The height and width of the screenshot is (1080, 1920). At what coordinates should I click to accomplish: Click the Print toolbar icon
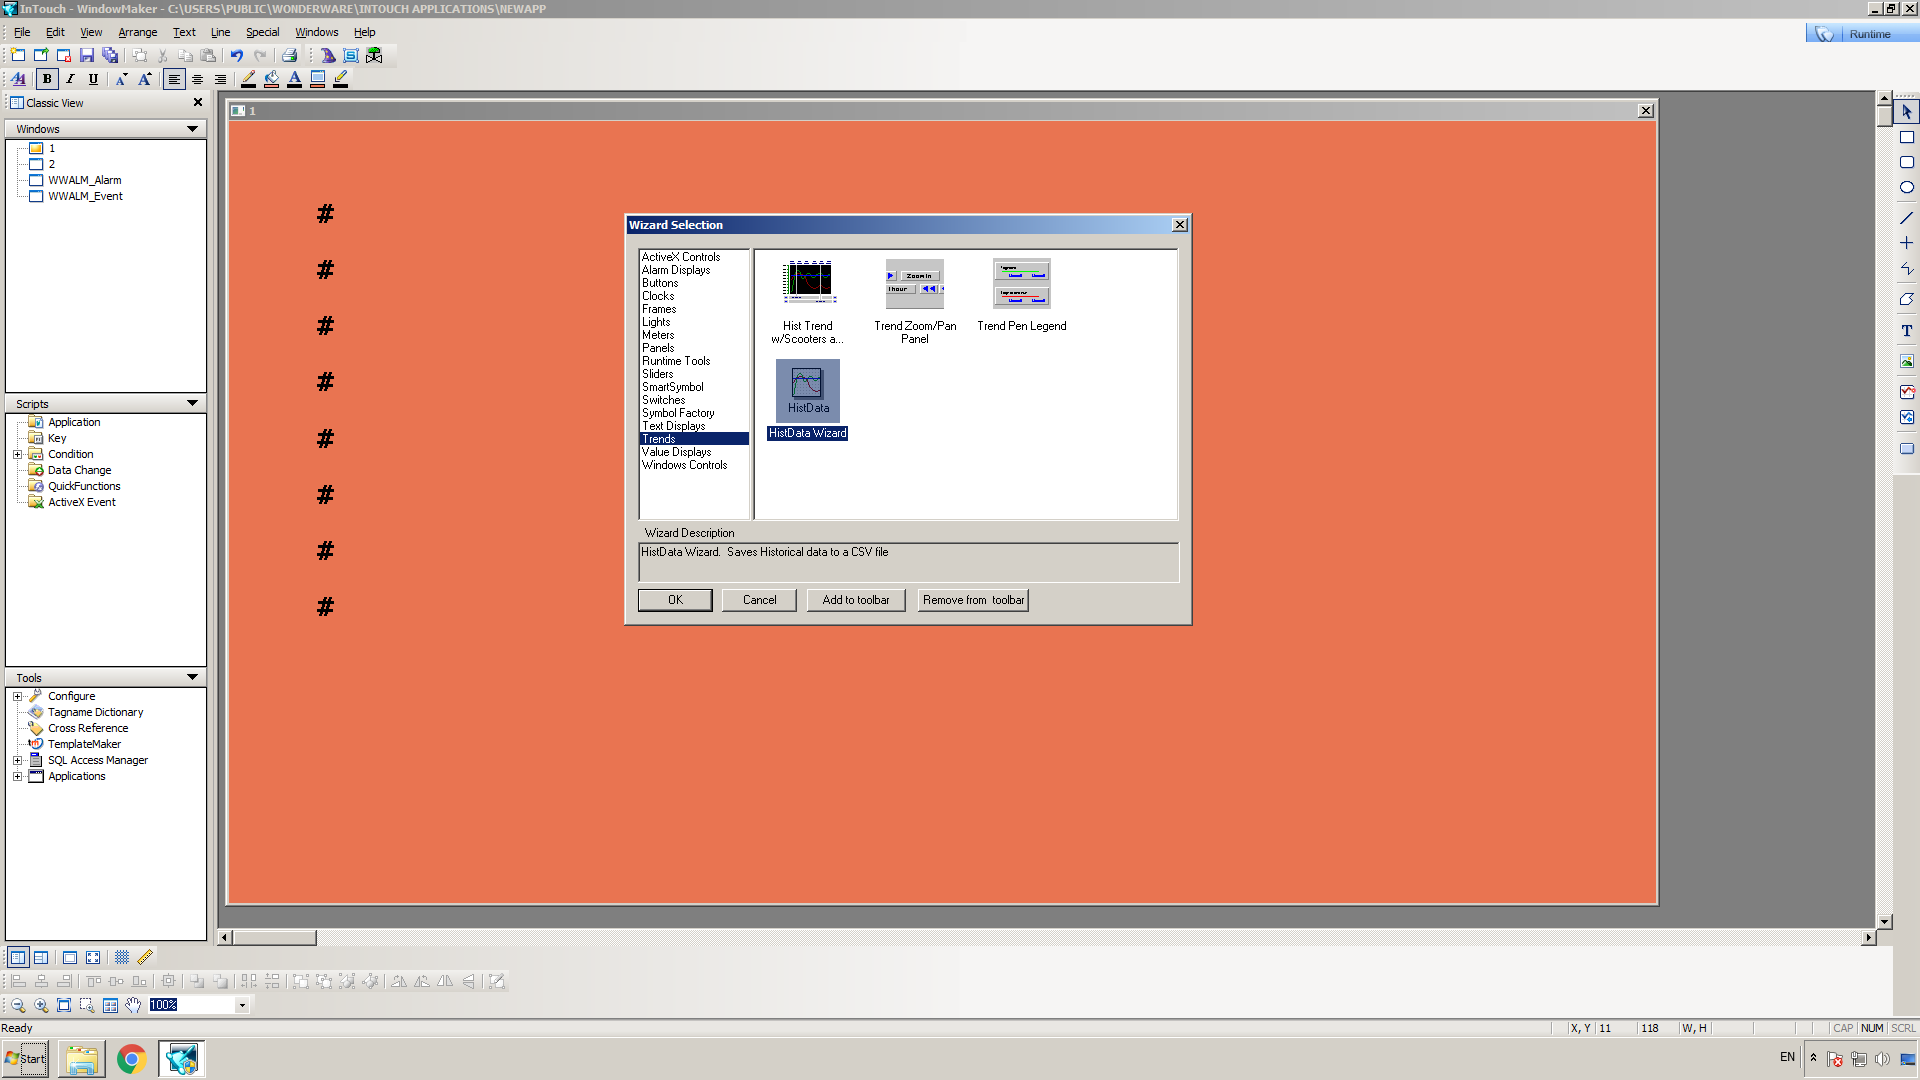pos(290,56)
